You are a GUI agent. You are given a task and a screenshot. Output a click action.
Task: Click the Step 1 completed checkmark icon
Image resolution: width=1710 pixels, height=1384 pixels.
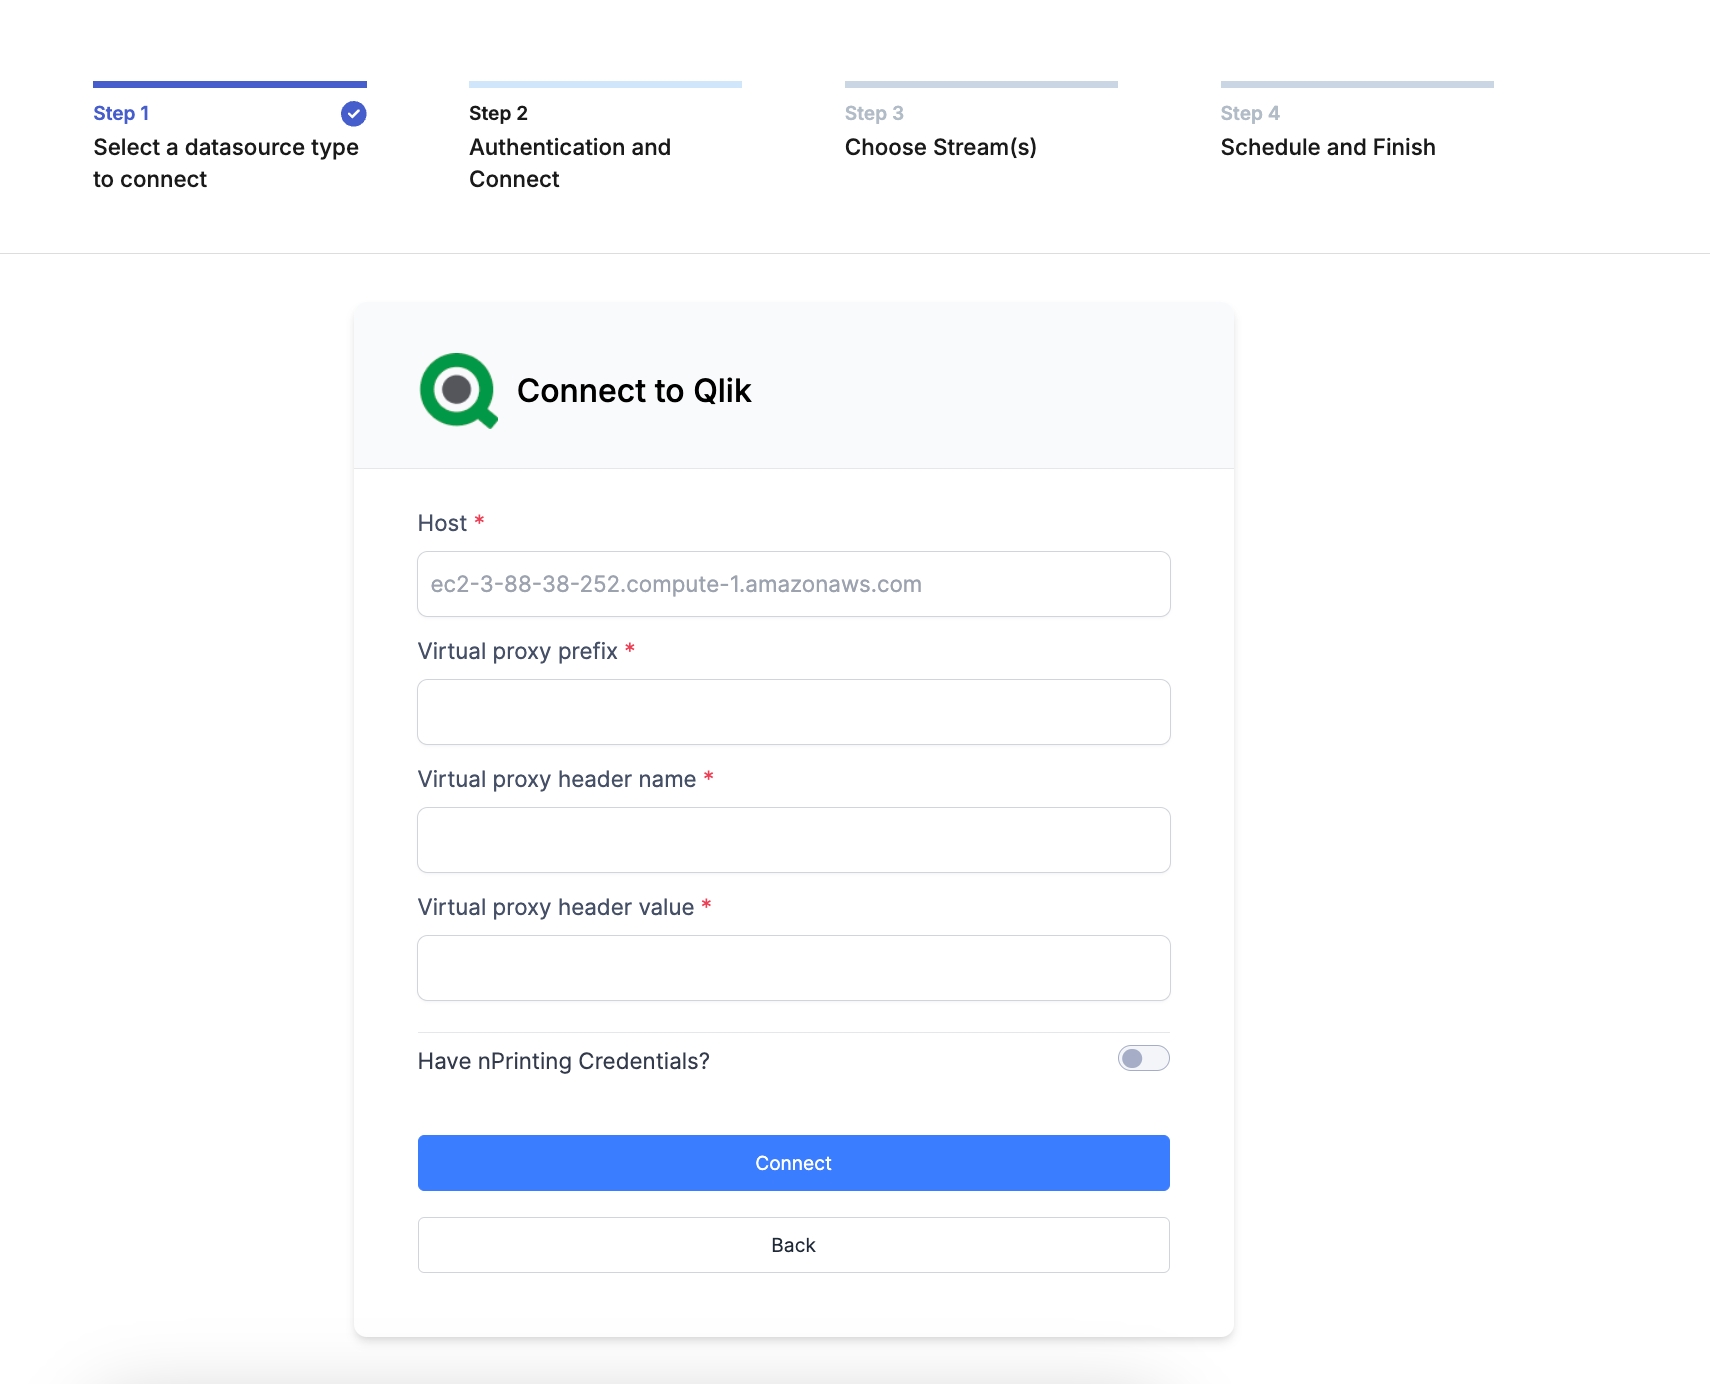coord(353,114)
